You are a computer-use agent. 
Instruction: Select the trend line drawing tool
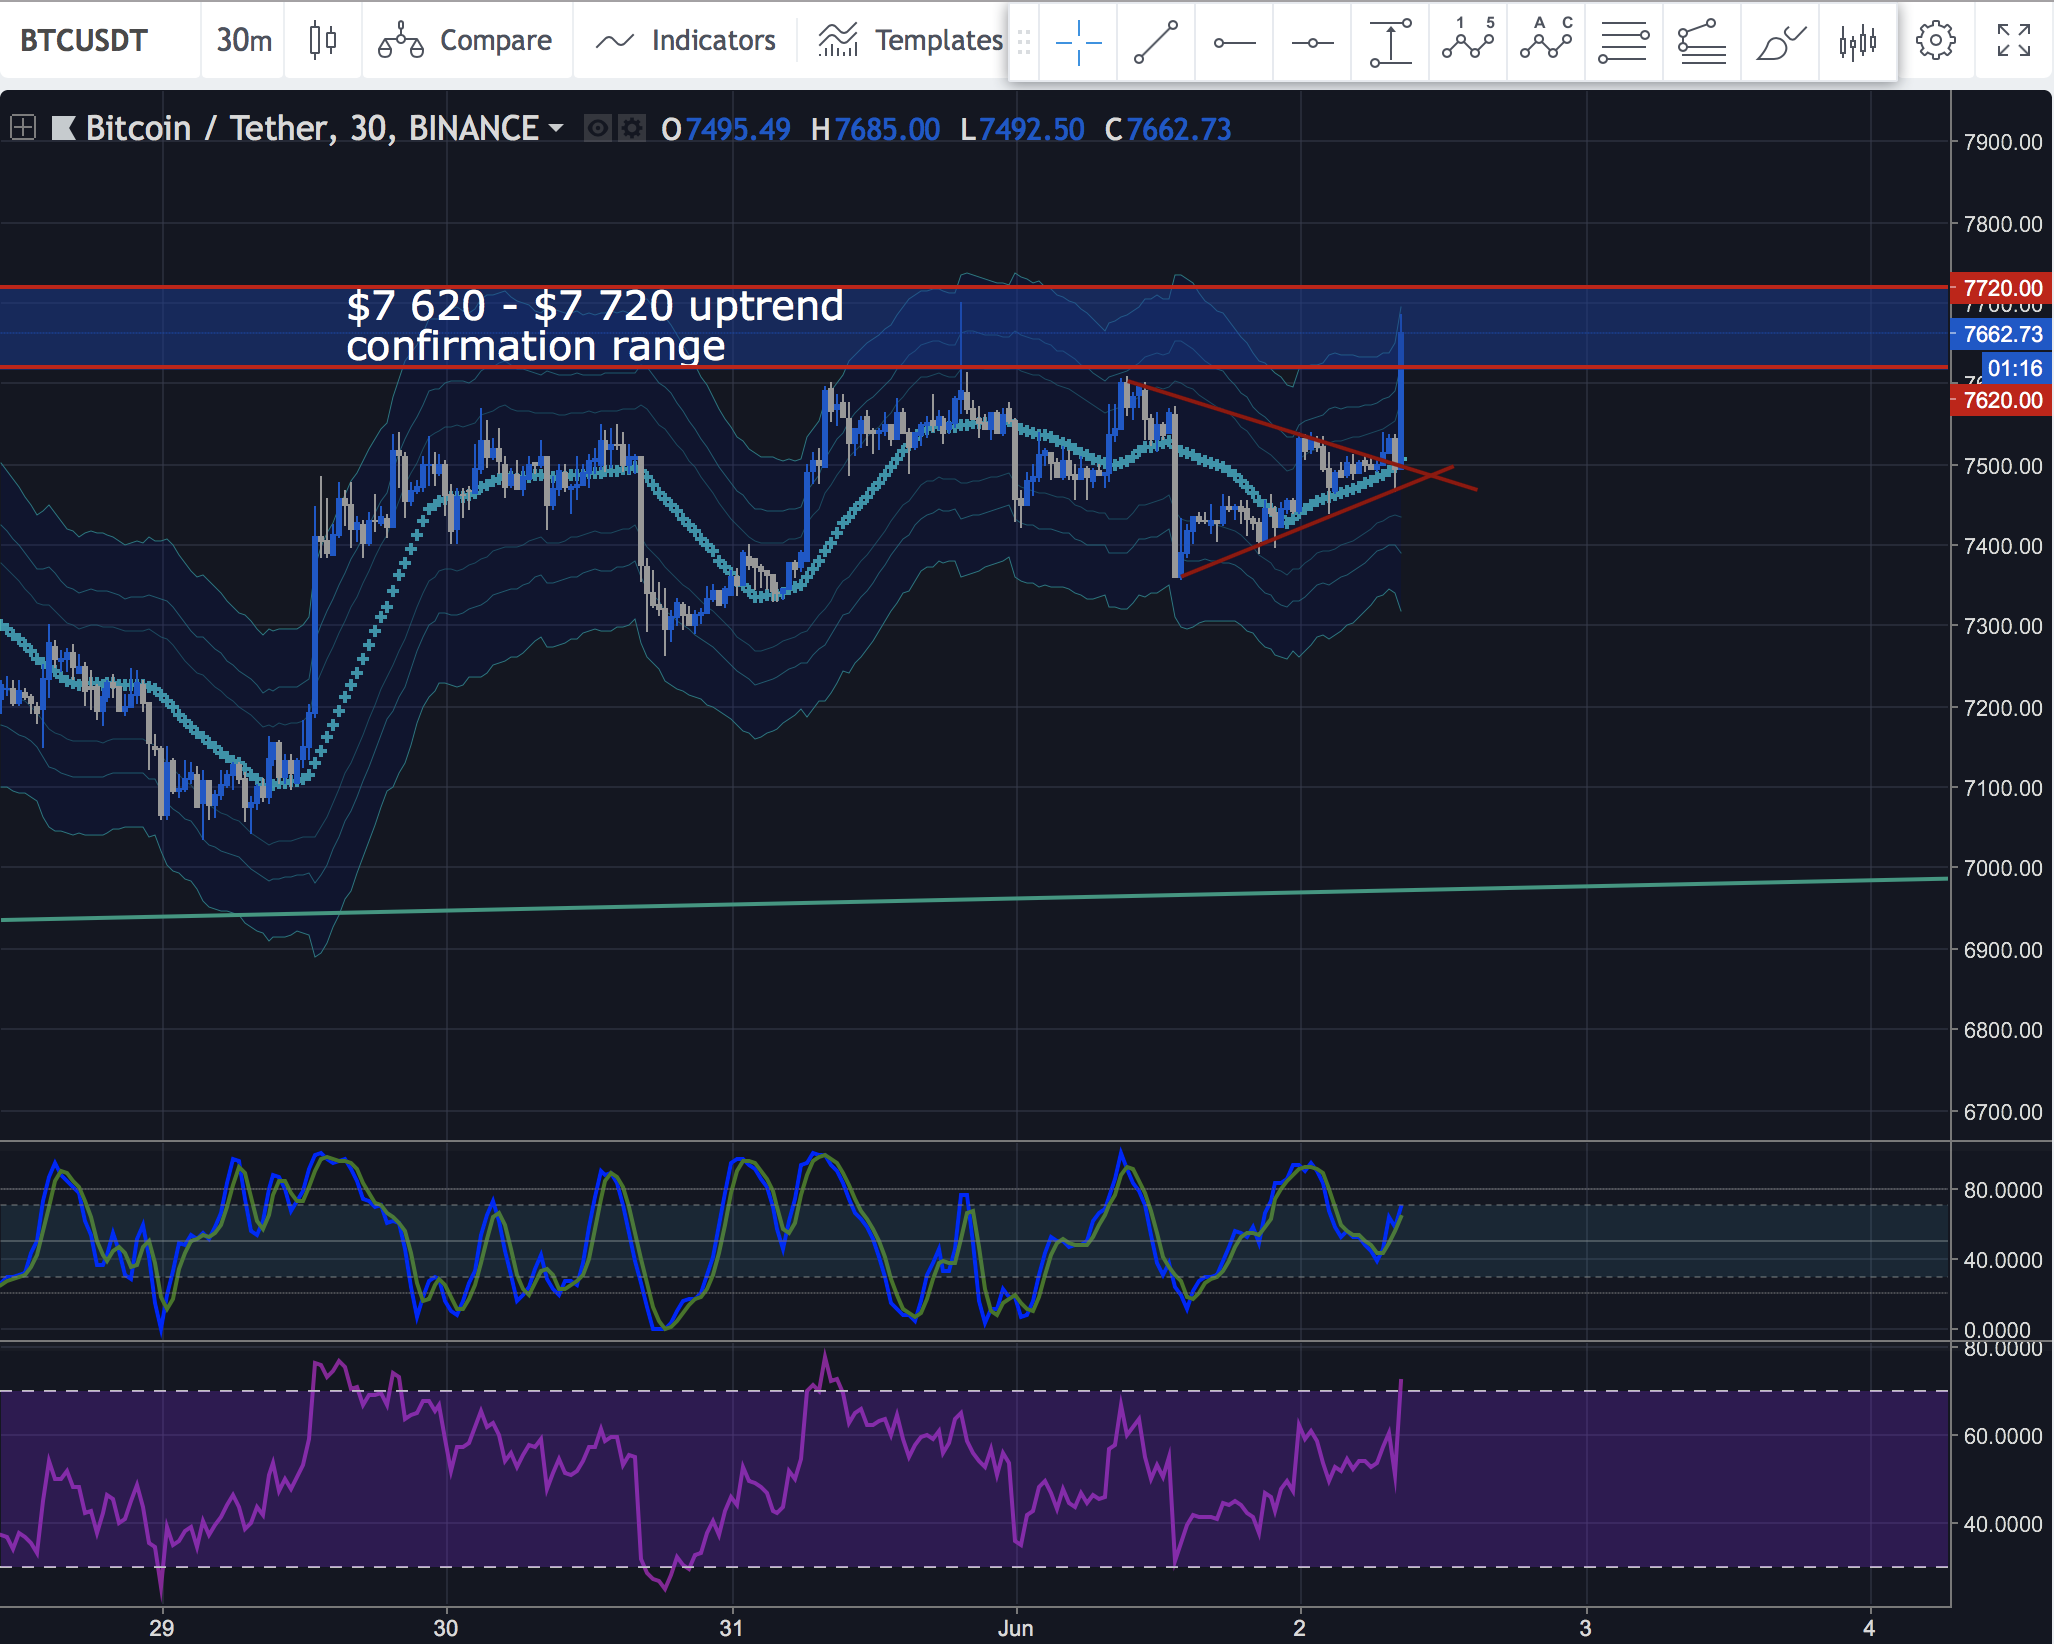pos(1156,42)
